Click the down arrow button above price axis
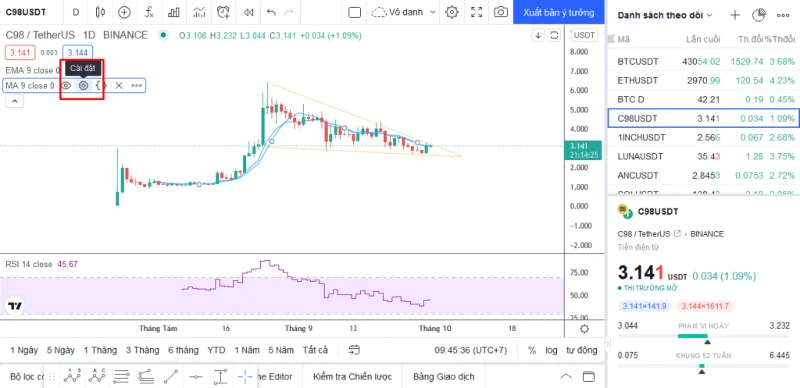This screenshot has height=388, width=800. coord(538,35)
